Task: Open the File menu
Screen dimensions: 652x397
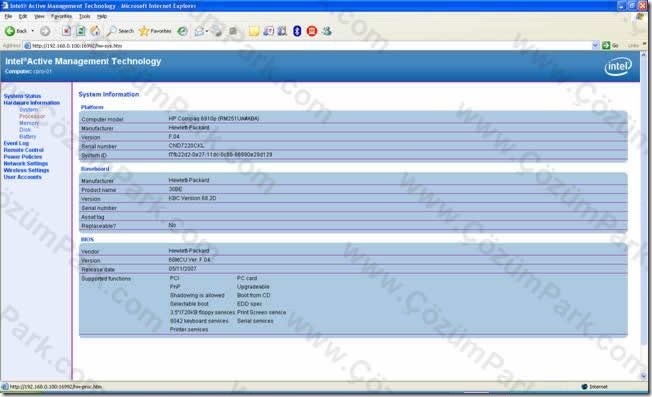Action: point(8,16)
